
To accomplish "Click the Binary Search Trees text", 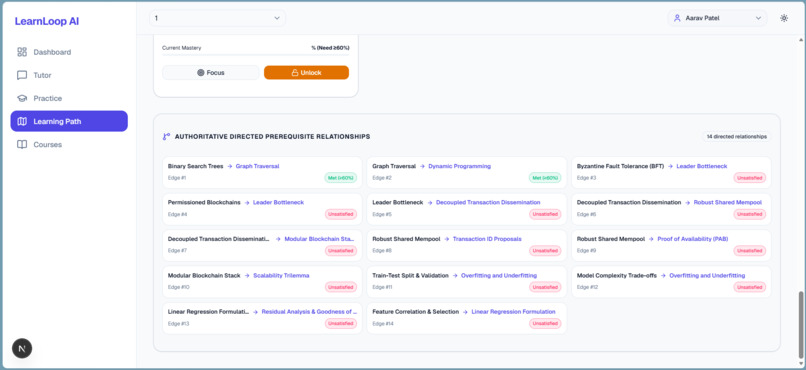I will point(195,166).
